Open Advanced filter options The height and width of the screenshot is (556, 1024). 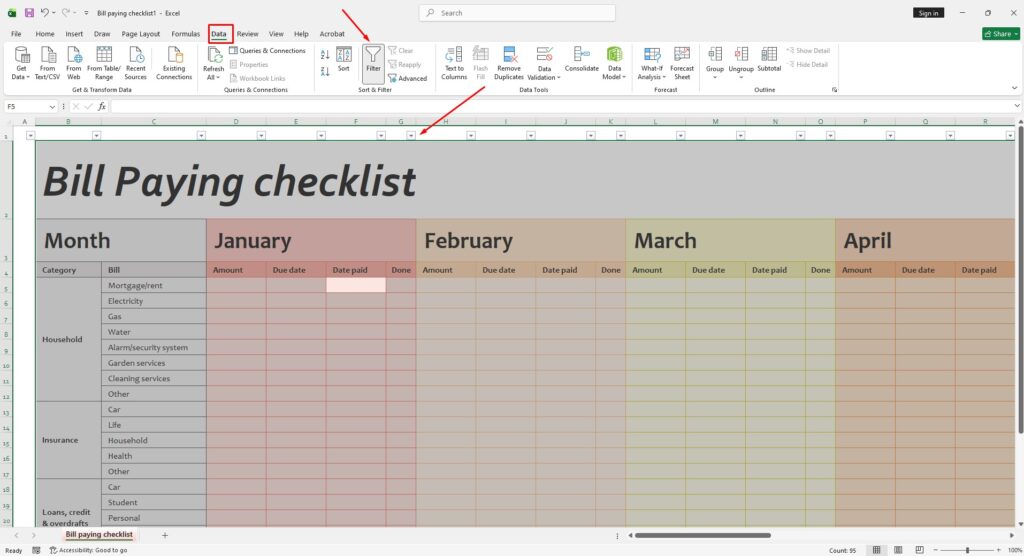(x=408, y=78)
